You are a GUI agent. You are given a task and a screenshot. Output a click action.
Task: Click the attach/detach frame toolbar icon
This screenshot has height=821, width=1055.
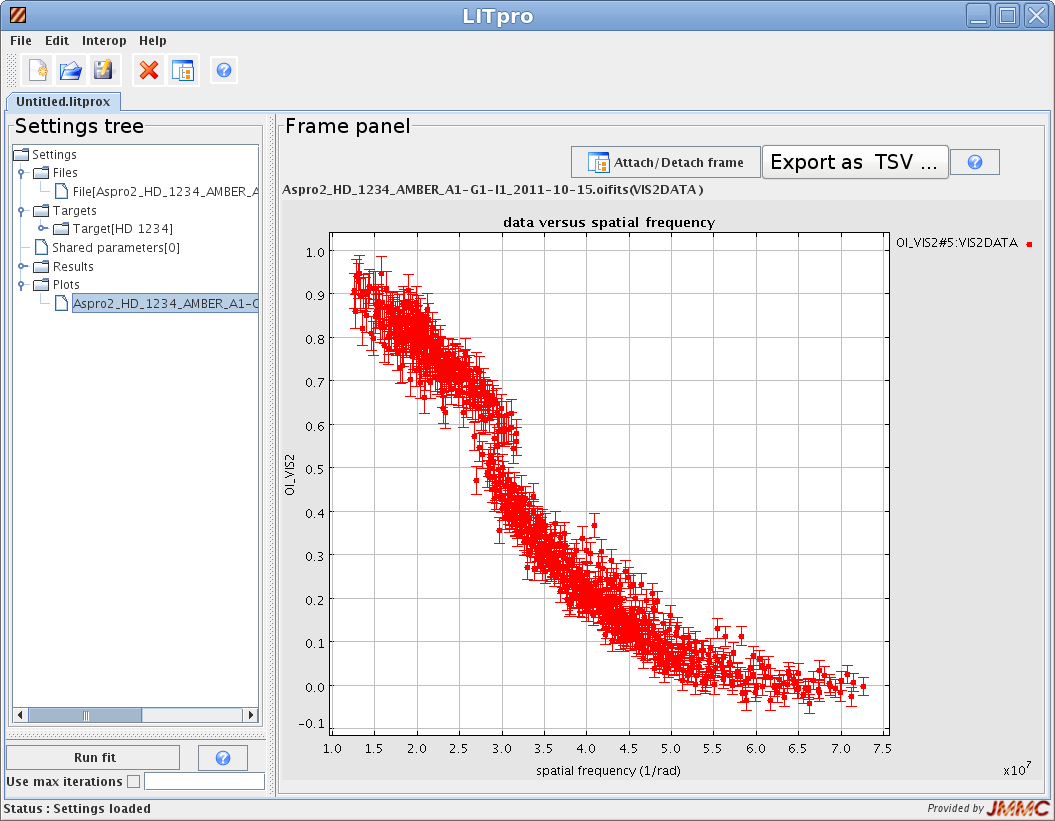coord(182,70)
